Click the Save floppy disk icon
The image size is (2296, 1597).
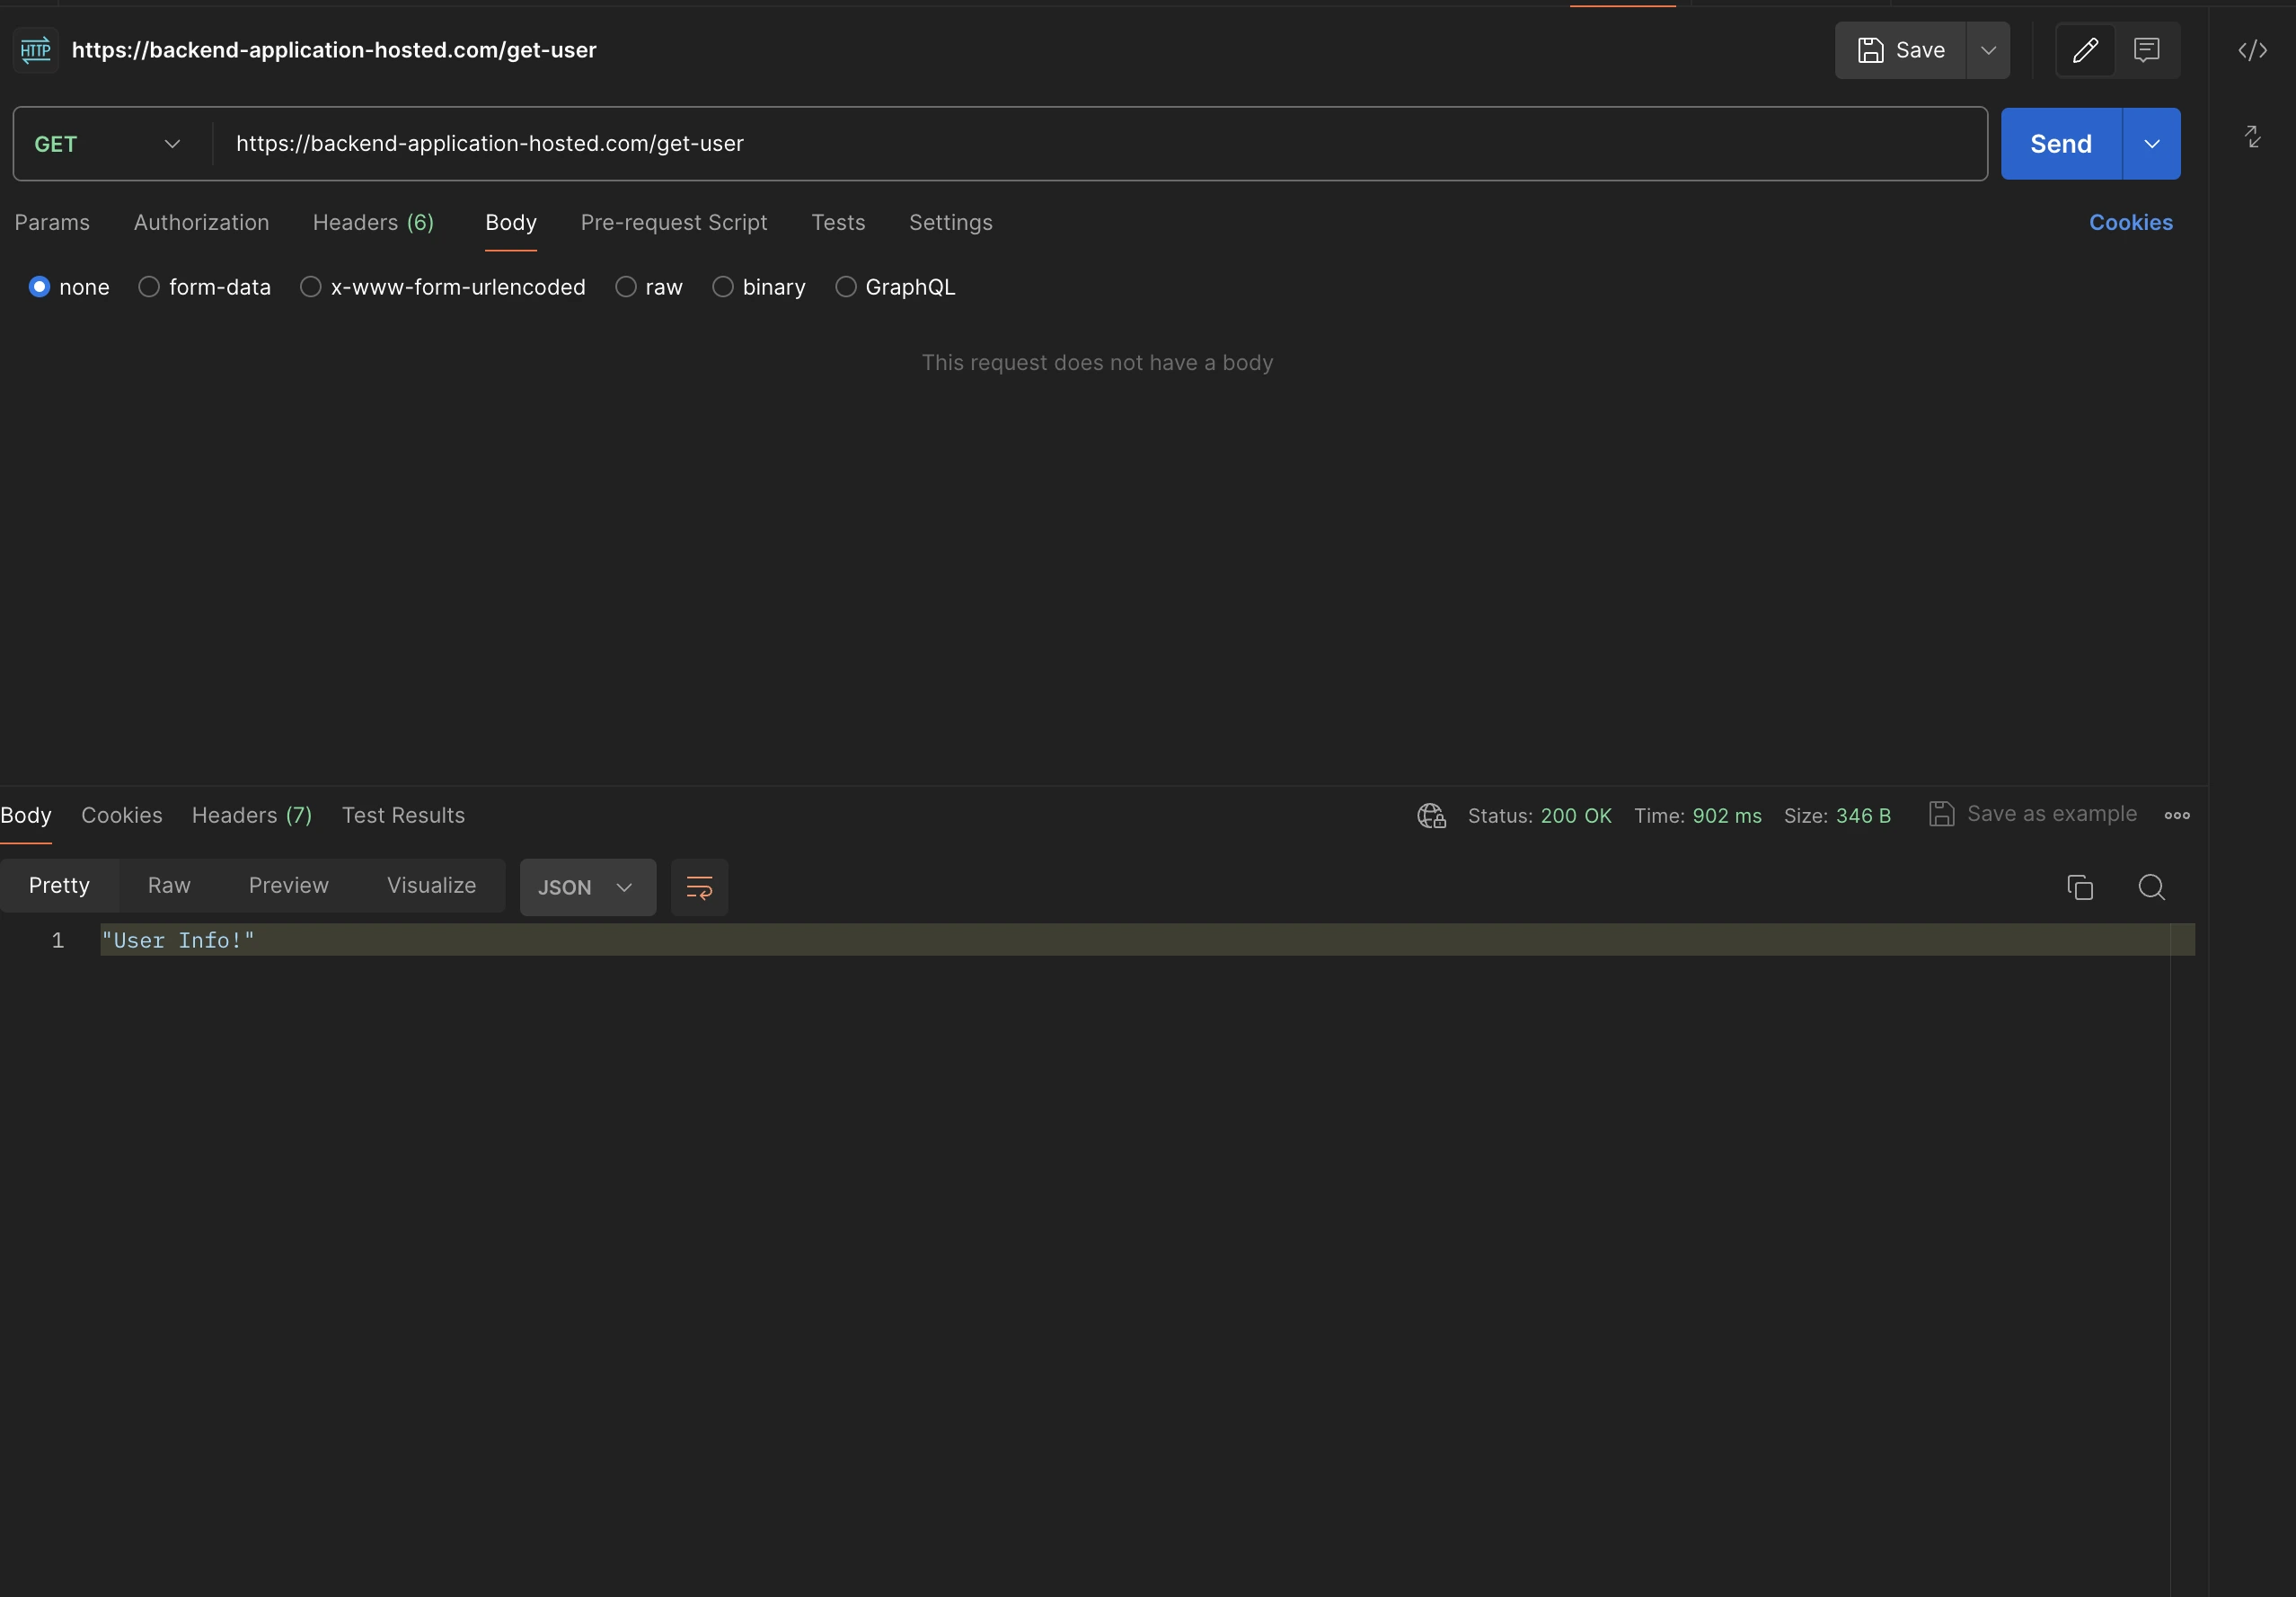[x=1870, y=50]
